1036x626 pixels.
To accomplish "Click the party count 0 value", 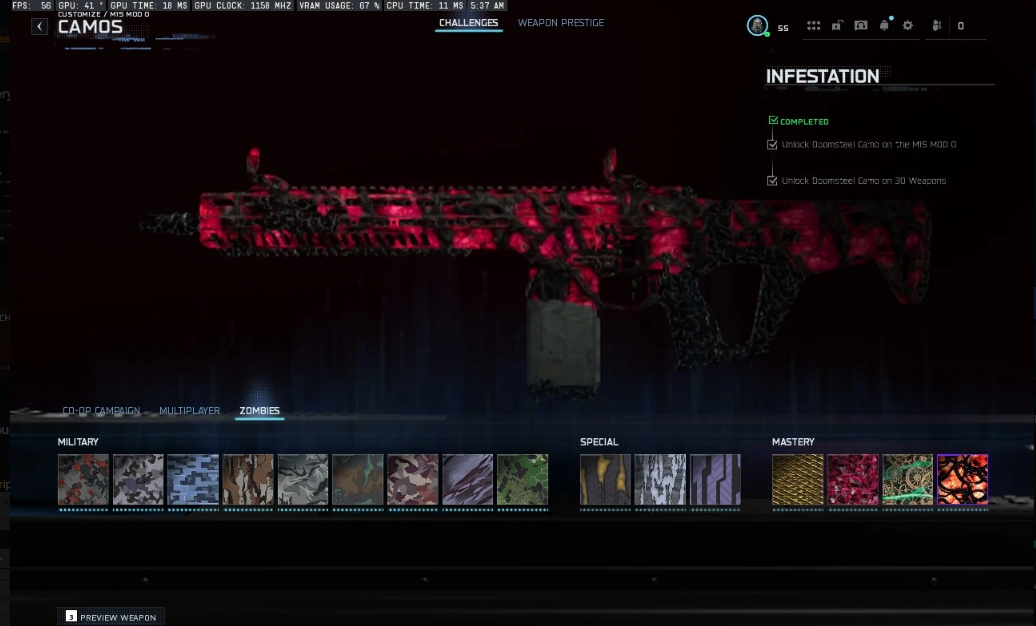I will [x=961, y=26].
